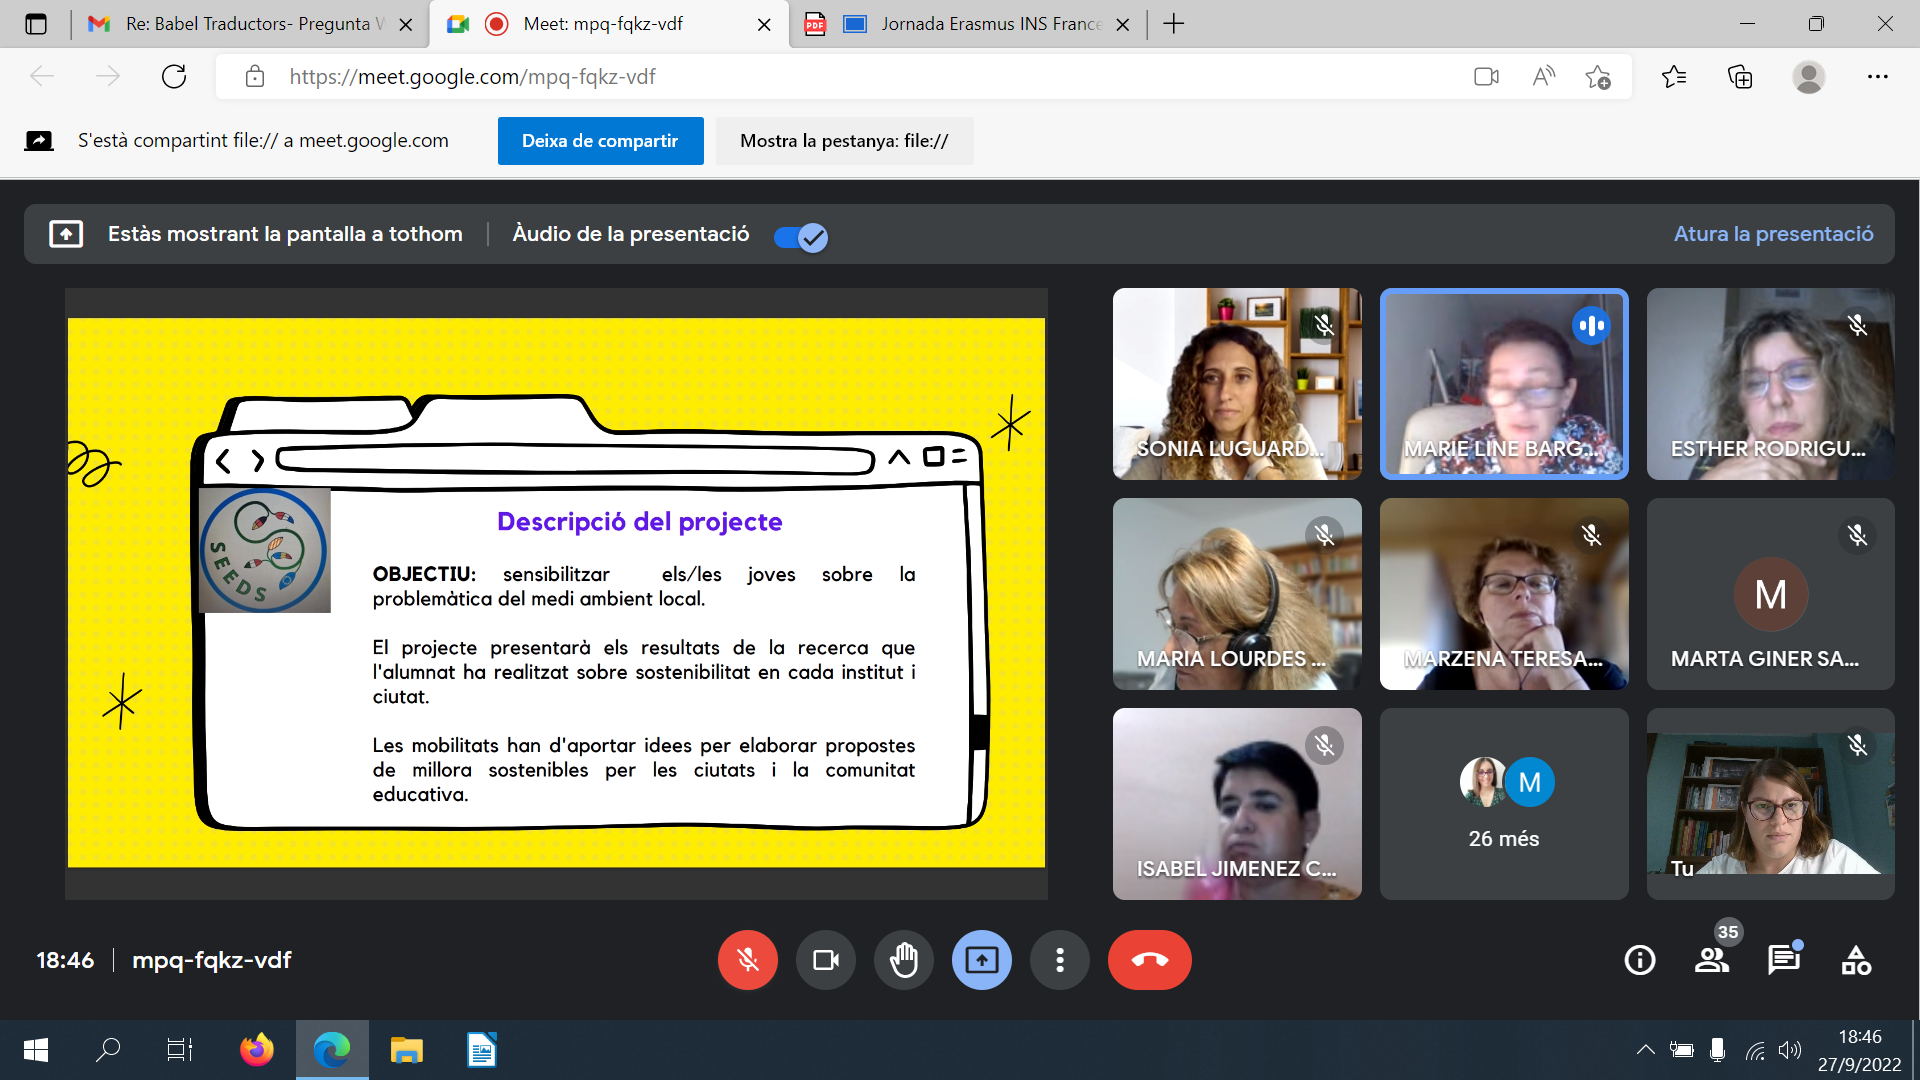Switch to the Gmail Babel Traductors tab
This screenshot has height=1080, width=1920.
click(x=250, y=24)
